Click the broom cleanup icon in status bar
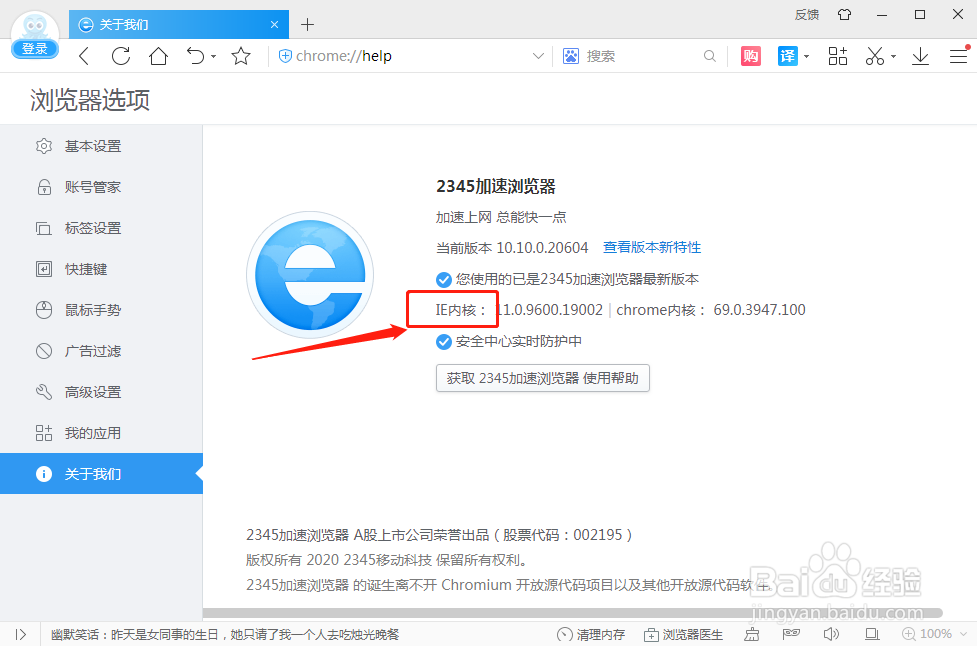This screenshot has width=977, height=646. (x=752, y=634)
